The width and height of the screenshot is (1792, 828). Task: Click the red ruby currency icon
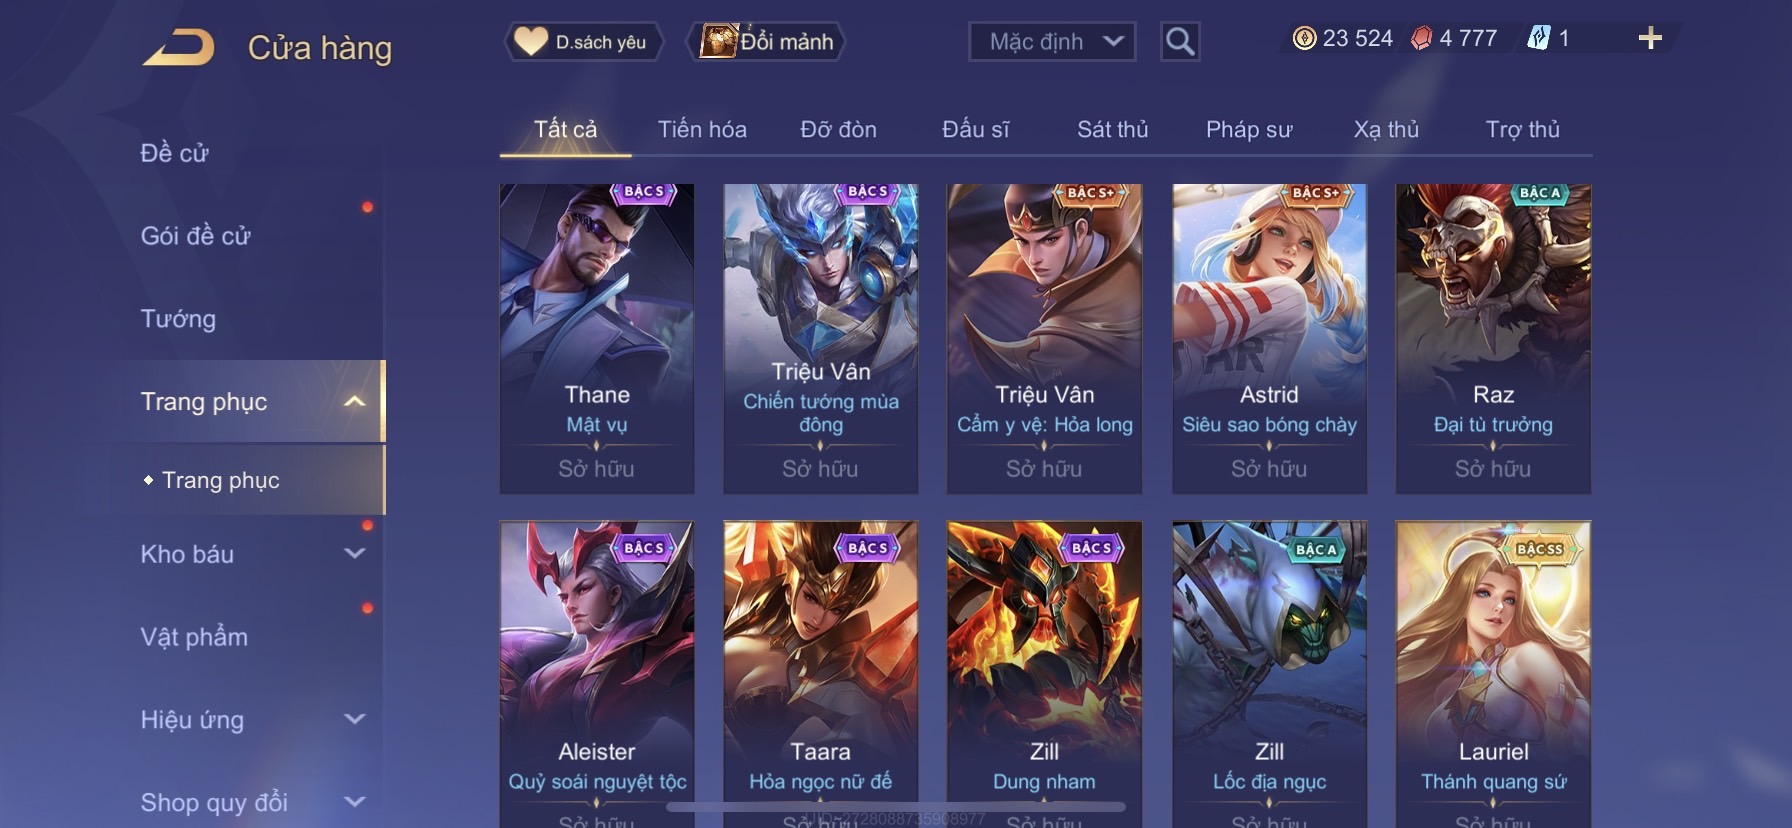pyautogui.click(x=1421, y=38)
